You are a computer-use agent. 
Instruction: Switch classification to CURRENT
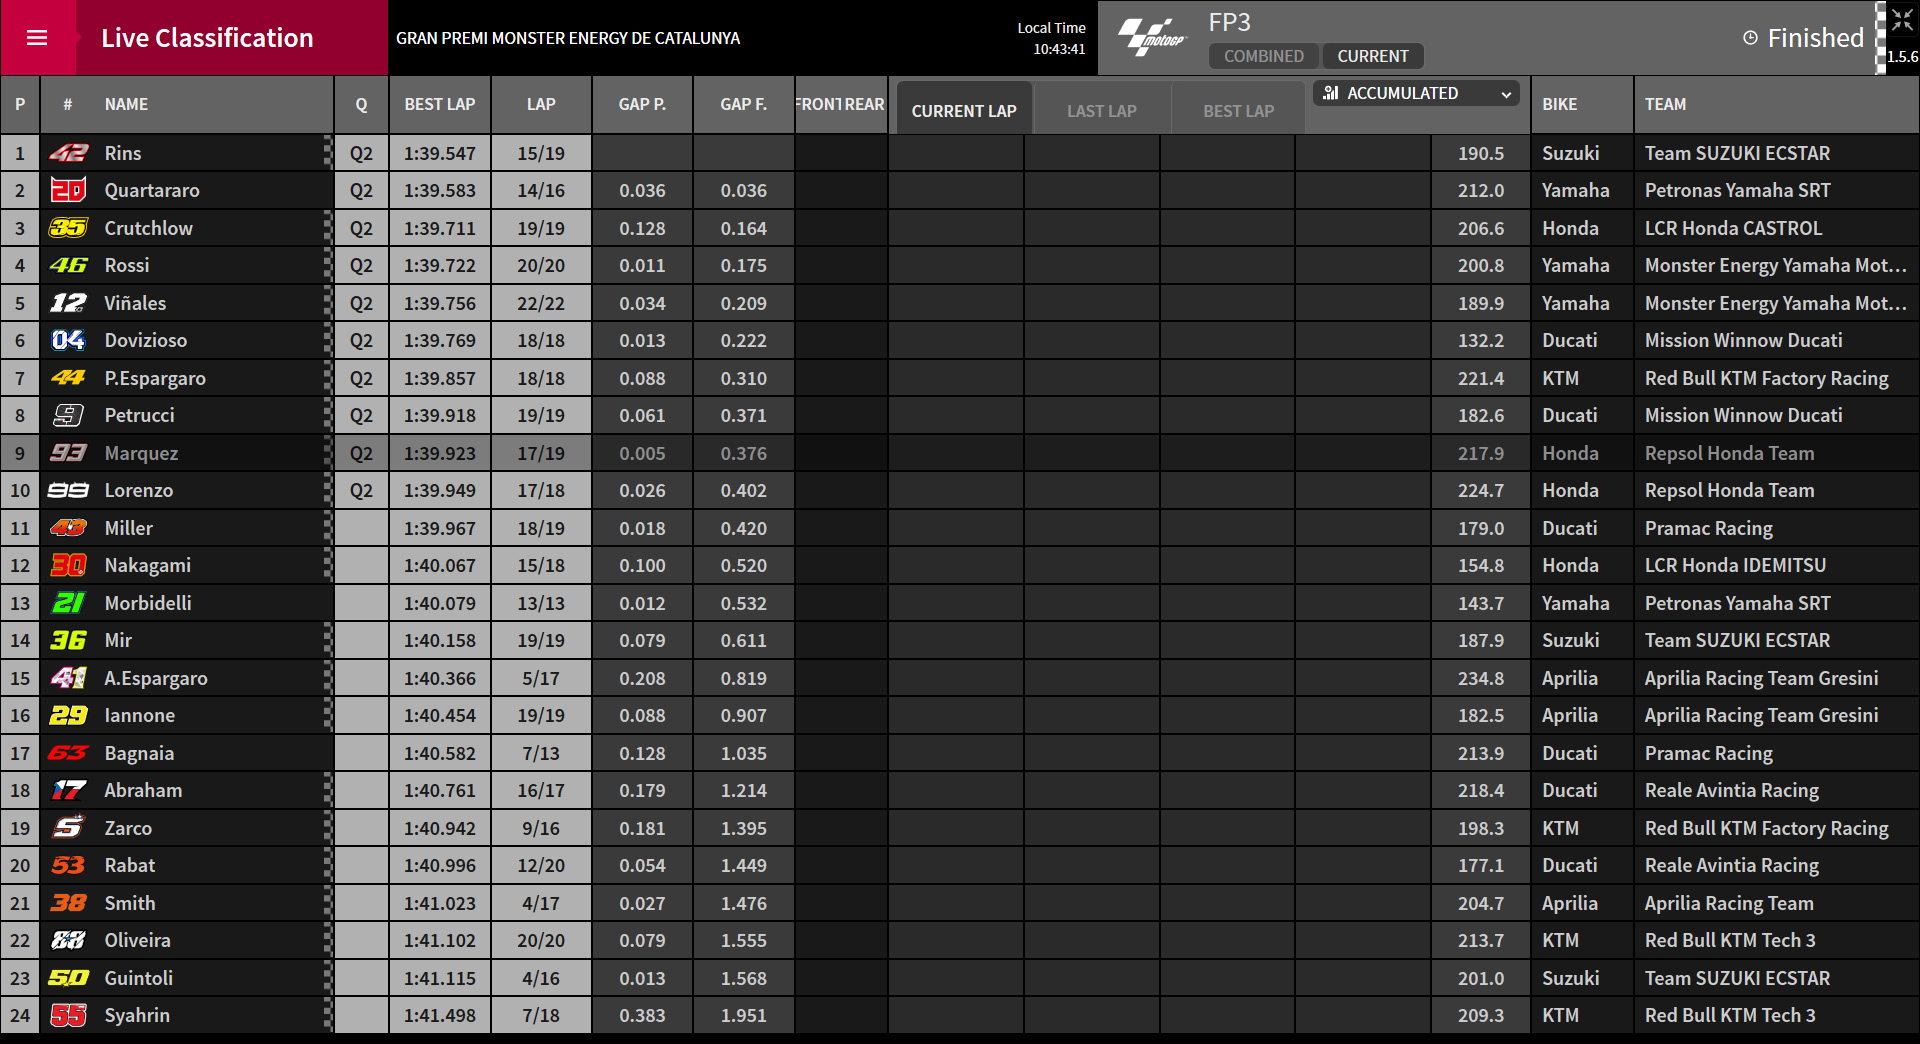1373,56
